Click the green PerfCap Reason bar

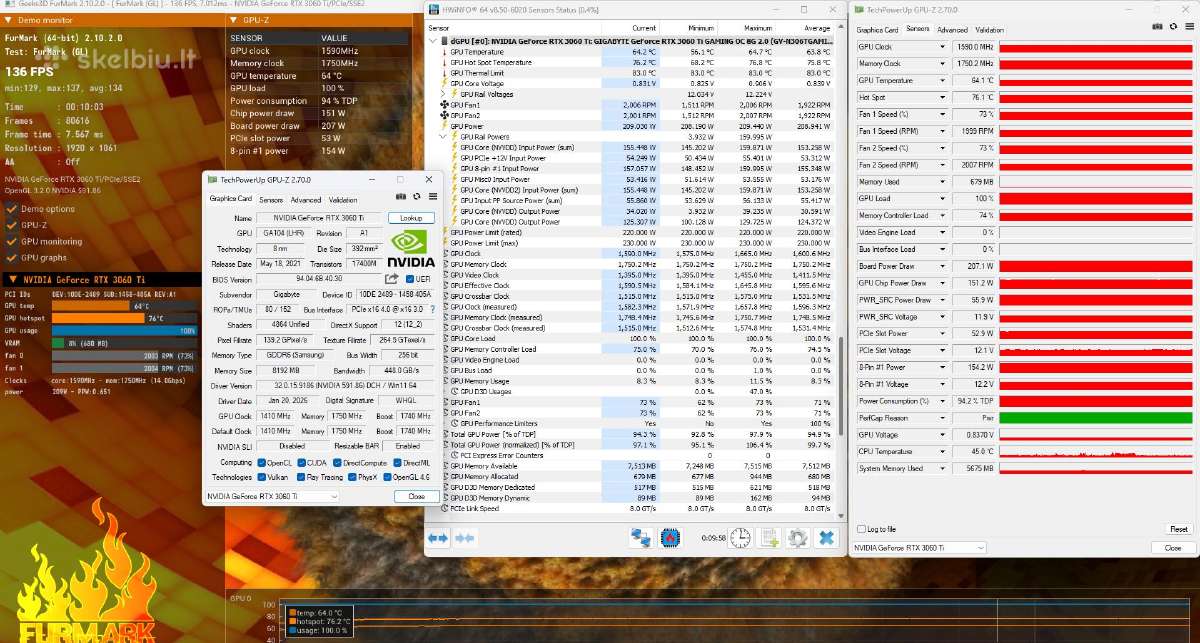tap(1095, 417)
